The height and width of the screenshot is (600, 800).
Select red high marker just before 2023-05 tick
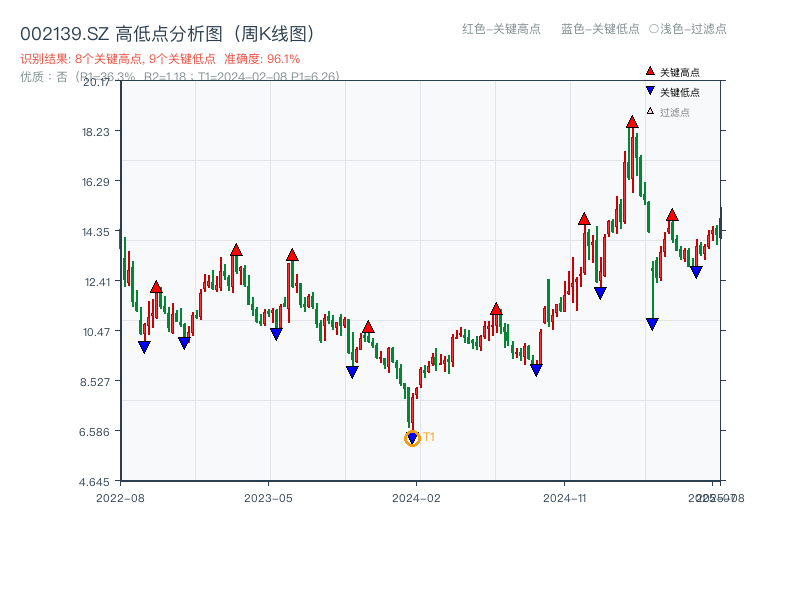(x=236, y=250)
